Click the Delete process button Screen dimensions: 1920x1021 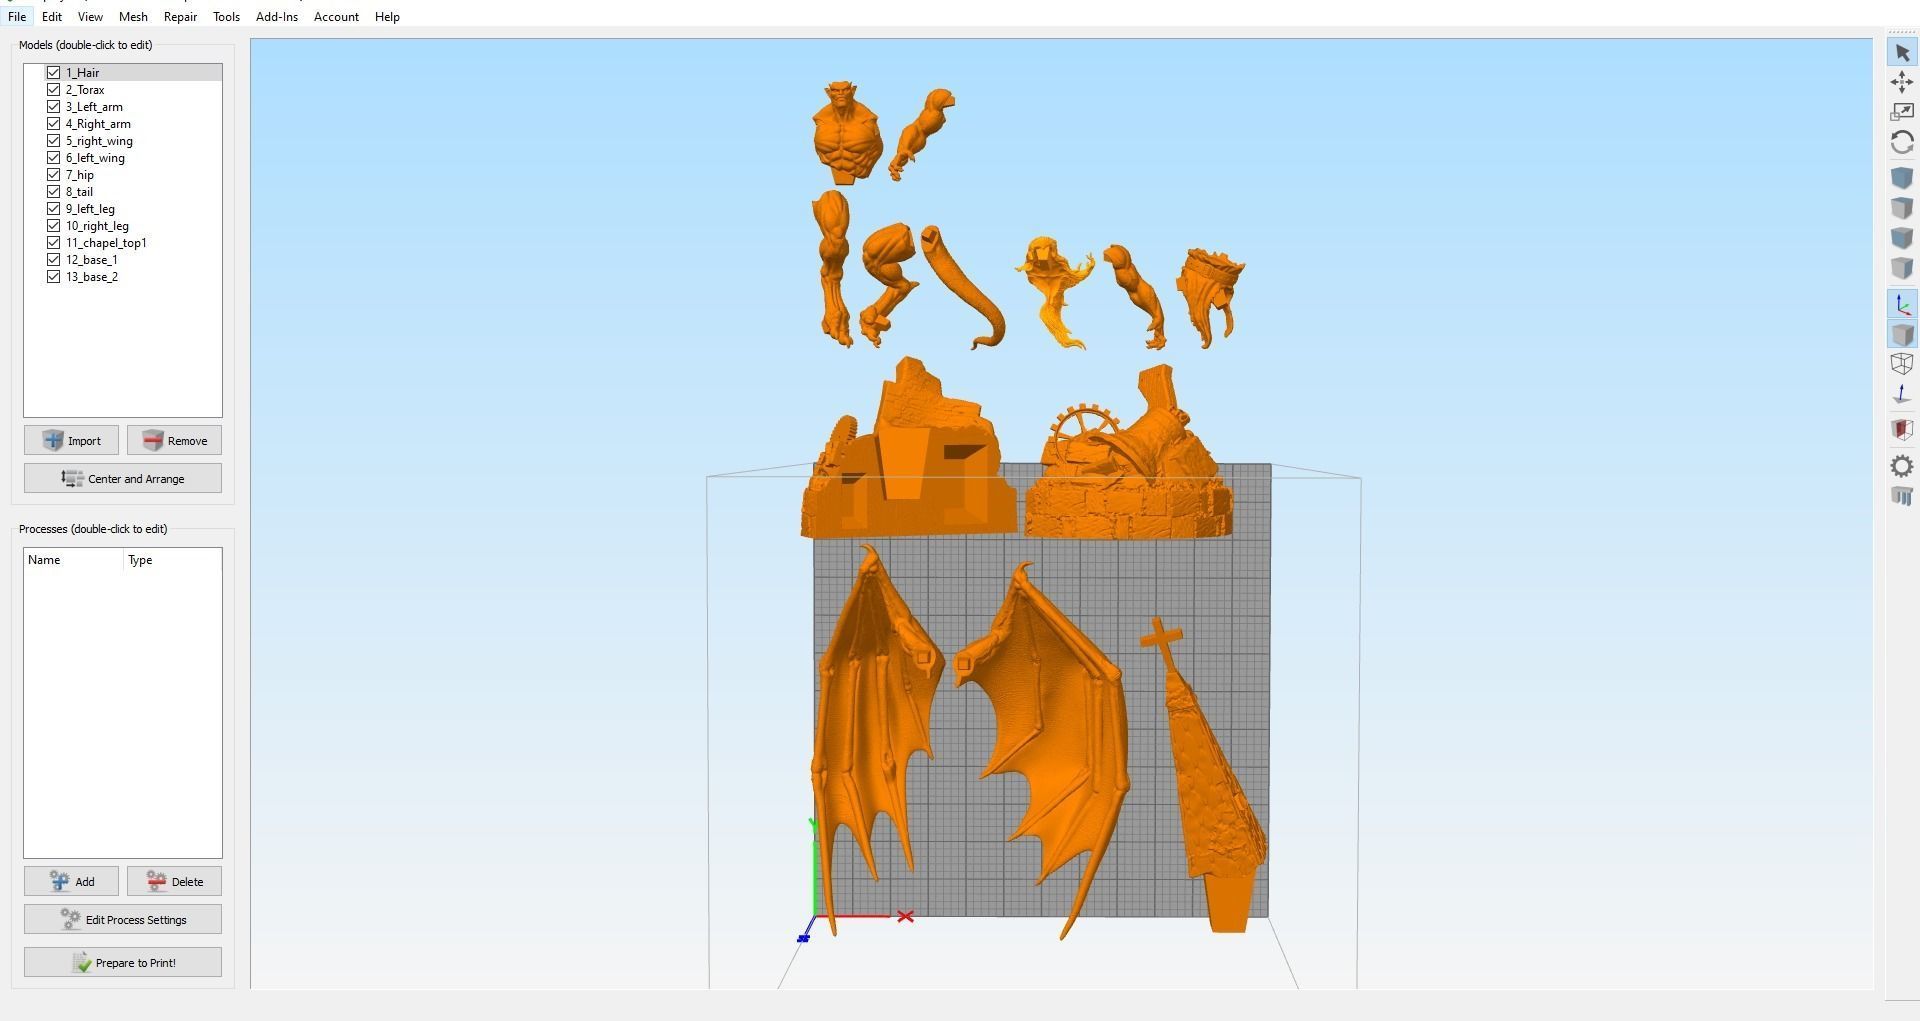point(174,882)
